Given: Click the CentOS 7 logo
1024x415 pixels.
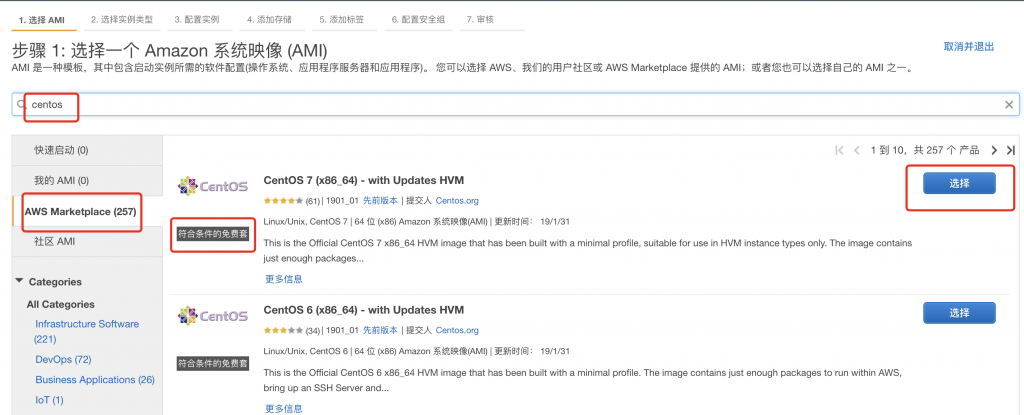Looking at the screenshot, I should pyautogui.click(x=213, y=186).
